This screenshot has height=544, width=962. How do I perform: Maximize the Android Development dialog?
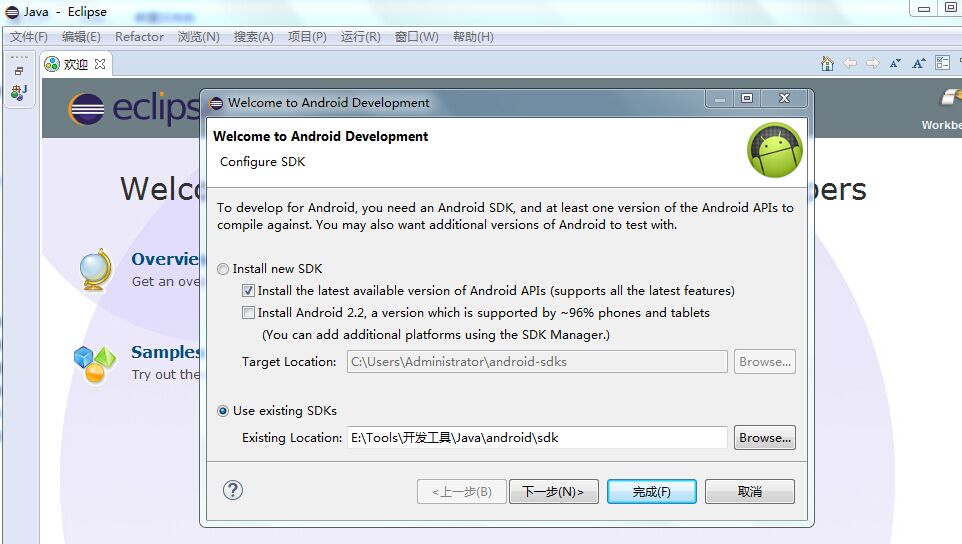tap(747, 98)
